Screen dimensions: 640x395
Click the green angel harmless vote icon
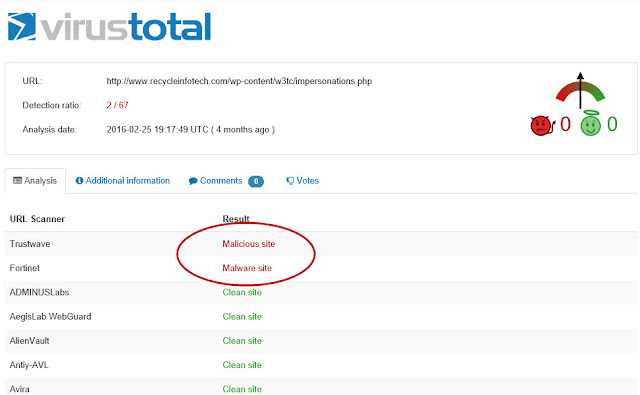click(x=591, y=123)
